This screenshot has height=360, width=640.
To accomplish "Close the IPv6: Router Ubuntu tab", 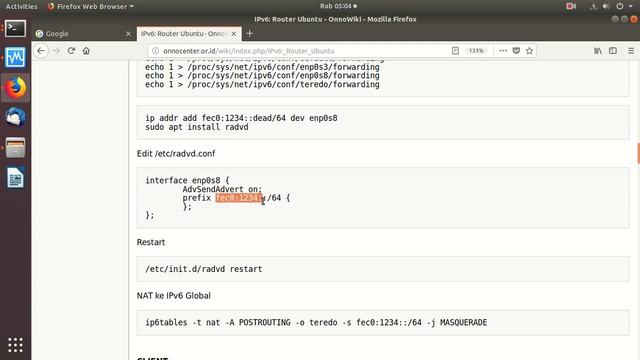I will [234, 34].
